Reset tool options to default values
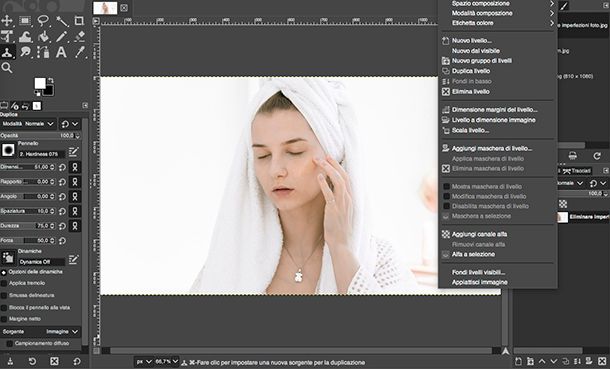 [x=77, y=361]
